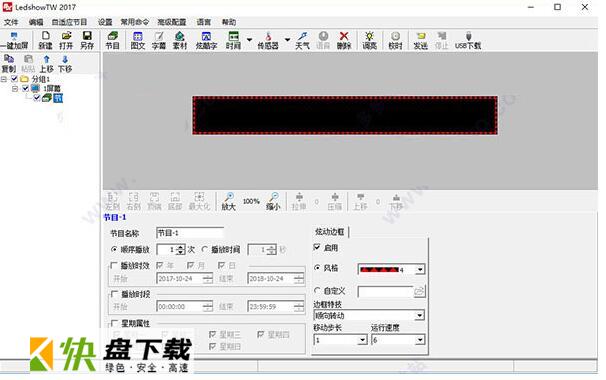606x380 pixels.
Task: Zoom in preview with 放大
Action: tap(228, 201)
